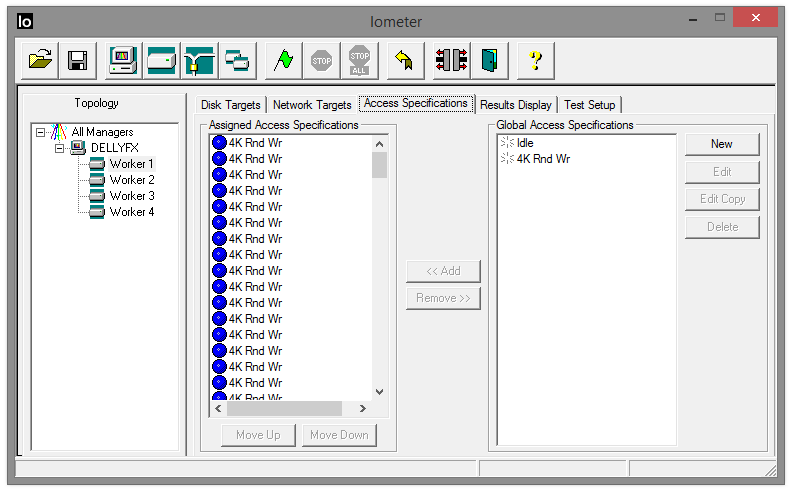Click the horizontal scroll left arrow

(x=218, y=408)
